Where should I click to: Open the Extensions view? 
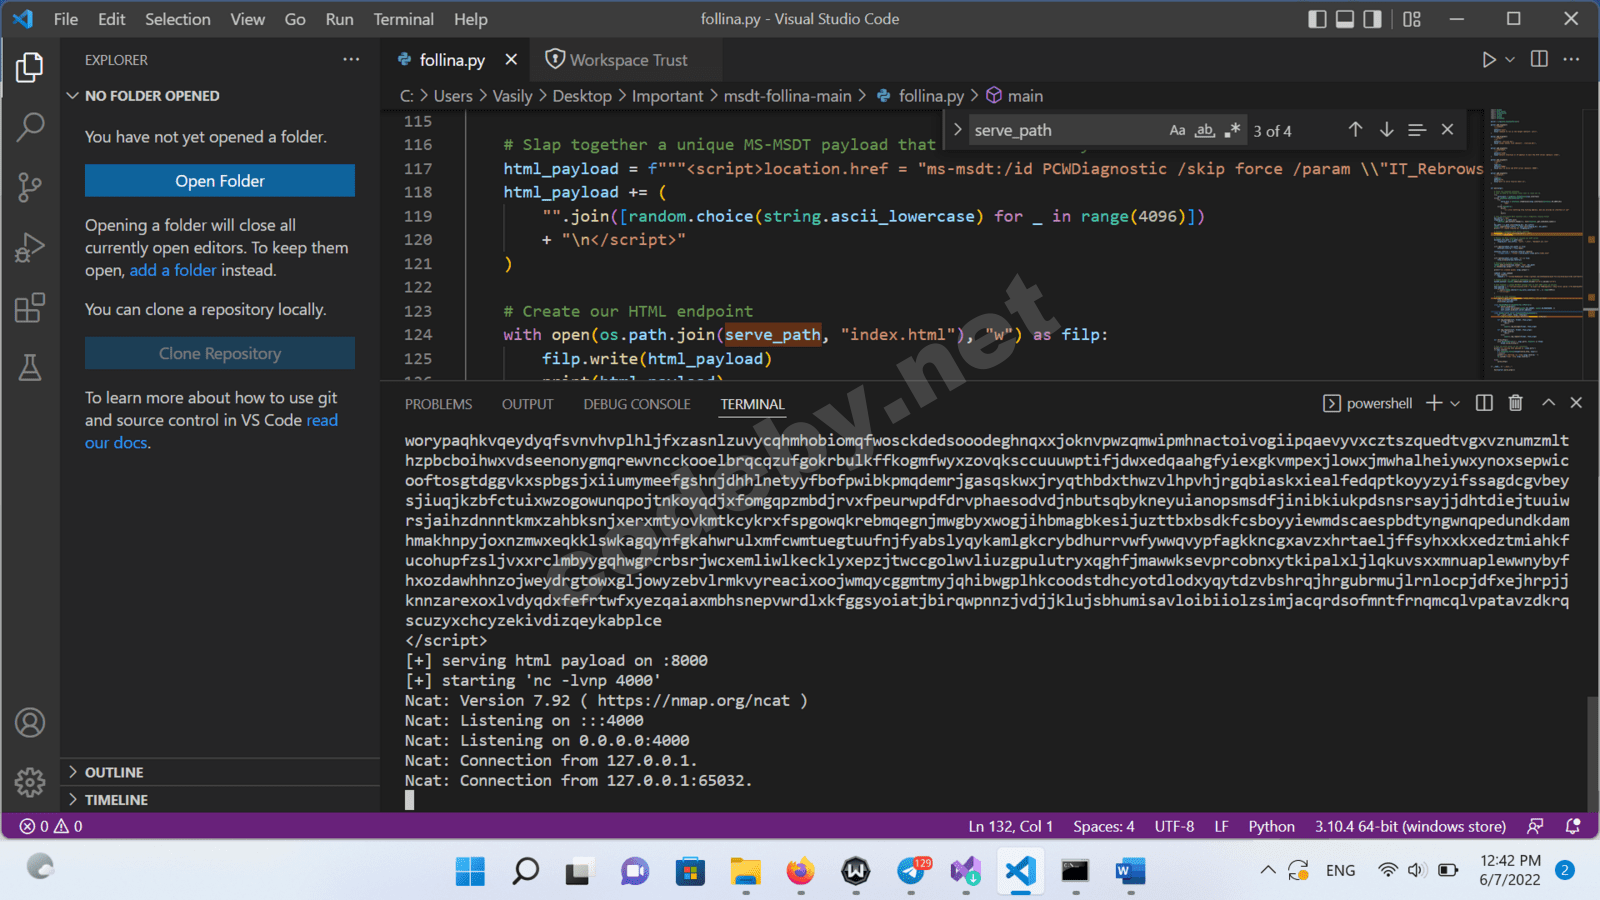coord(30,307)
